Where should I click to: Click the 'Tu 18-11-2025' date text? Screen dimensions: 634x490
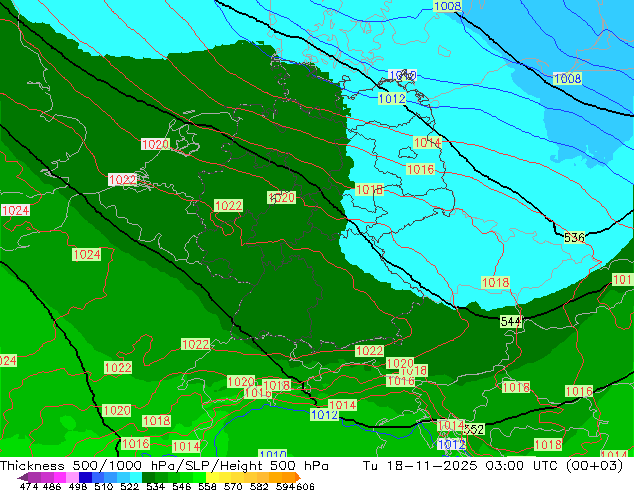click(420, 465)
